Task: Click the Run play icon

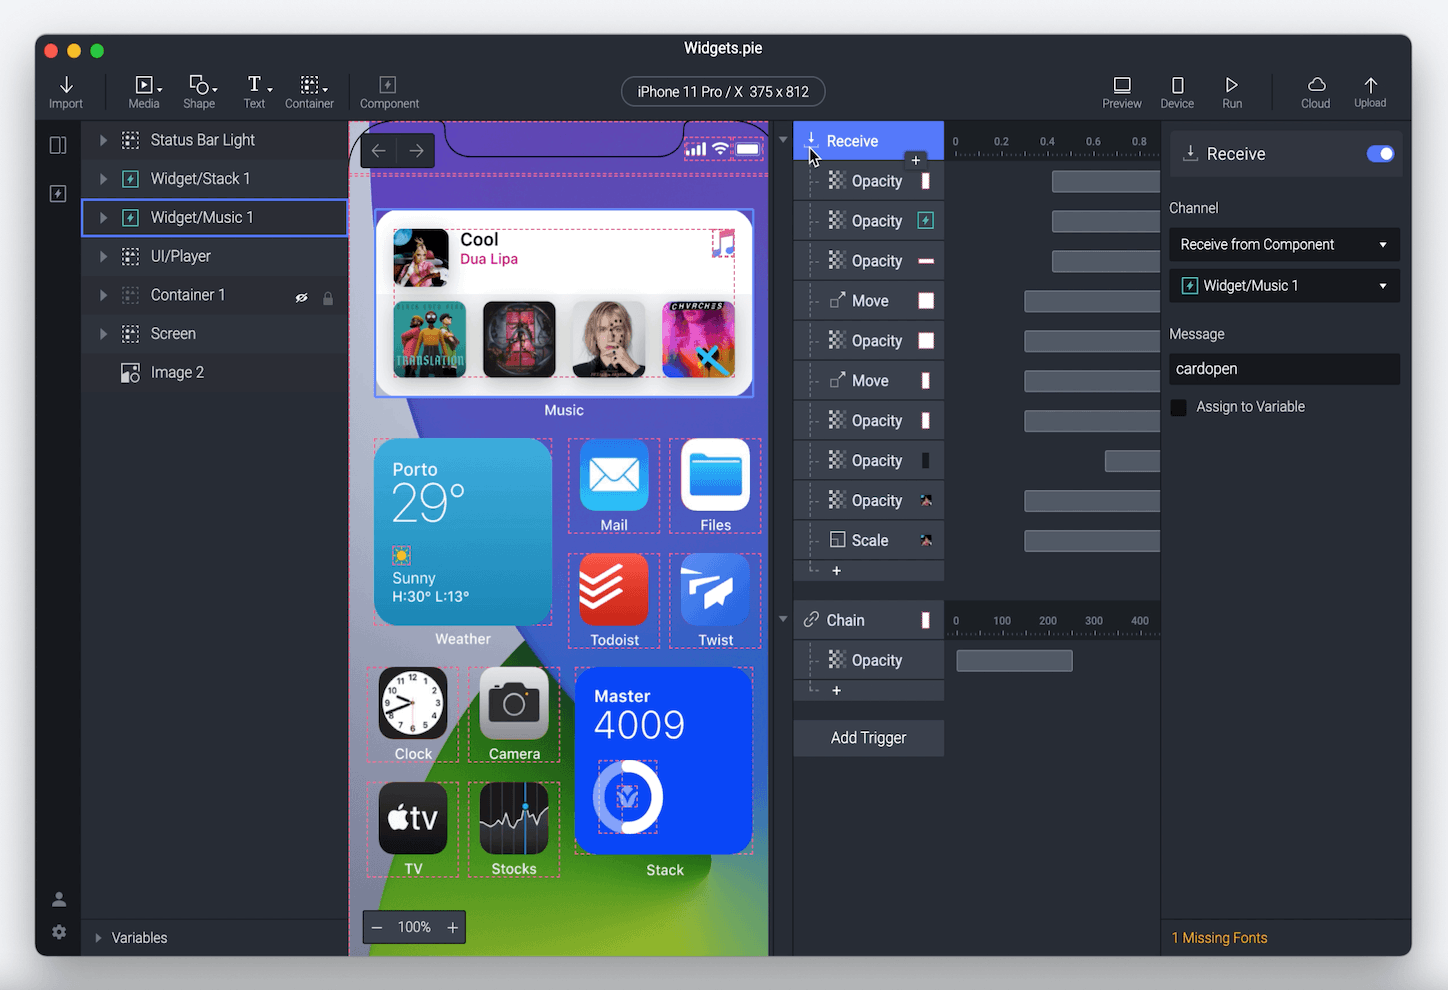Action: point(1232,85)
